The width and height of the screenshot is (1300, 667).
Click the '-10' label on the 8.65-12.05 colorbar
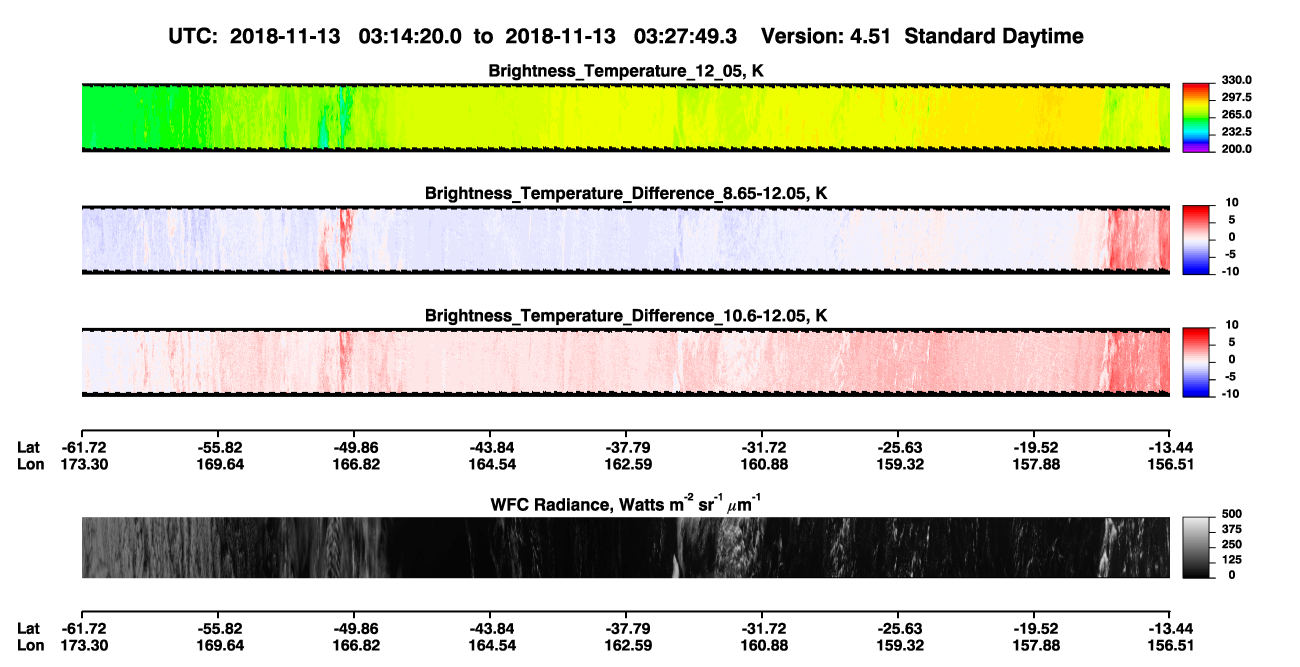1230,272
